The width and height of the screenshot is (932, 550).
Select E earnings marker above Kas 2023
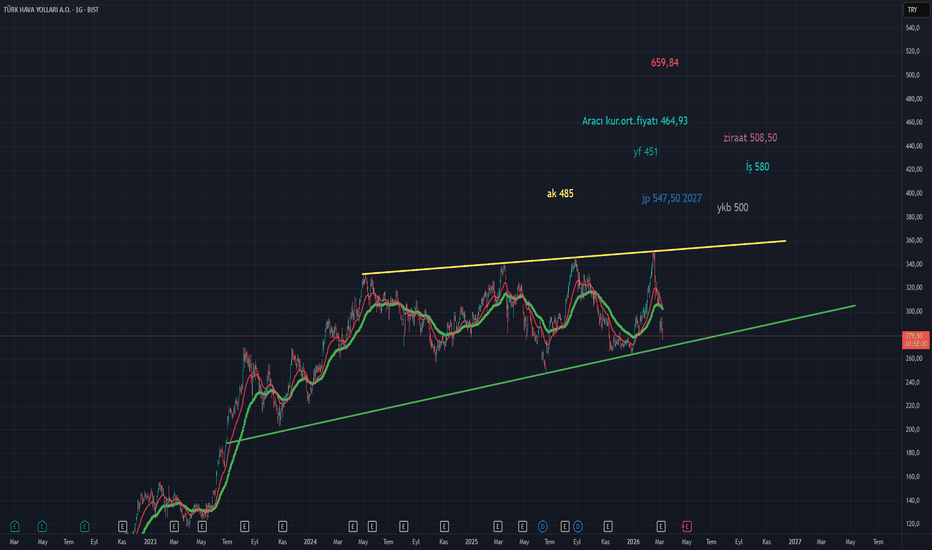[x=282, y=526]
